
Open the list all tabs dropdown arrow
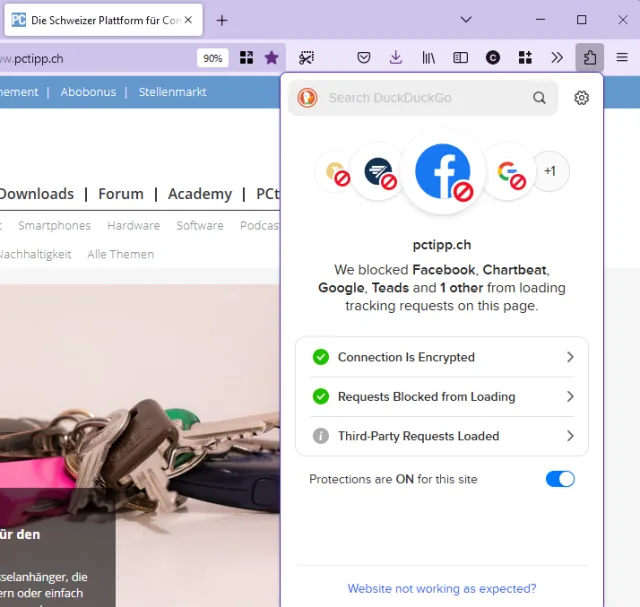point(466,20)
